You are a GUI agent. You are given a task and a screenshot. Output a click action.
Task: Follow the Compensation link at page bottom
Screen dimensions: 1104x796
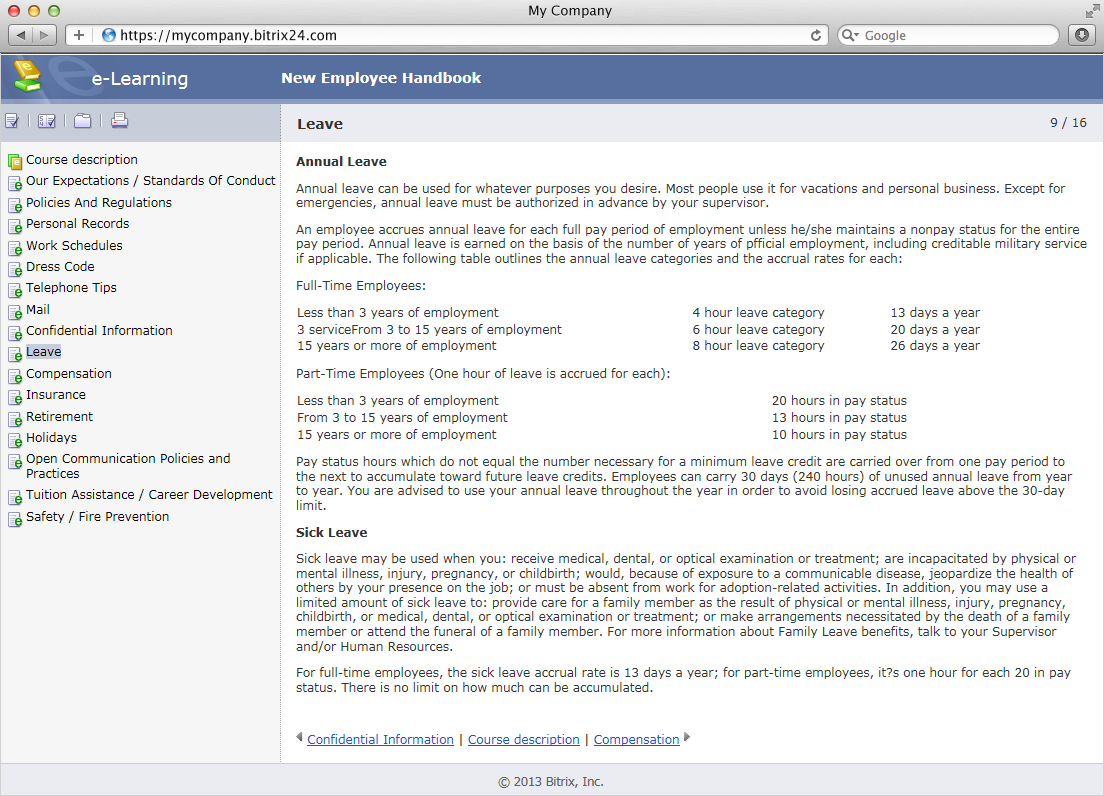tap(636, 740)
